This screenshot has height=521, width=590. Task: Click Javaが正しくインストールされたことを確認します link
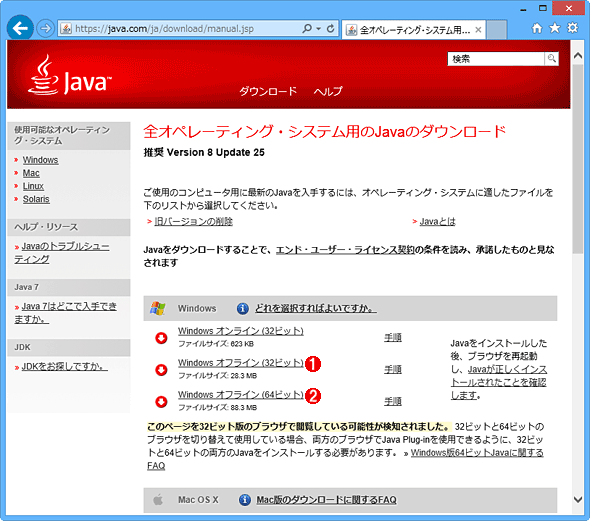tap(499, 382)
